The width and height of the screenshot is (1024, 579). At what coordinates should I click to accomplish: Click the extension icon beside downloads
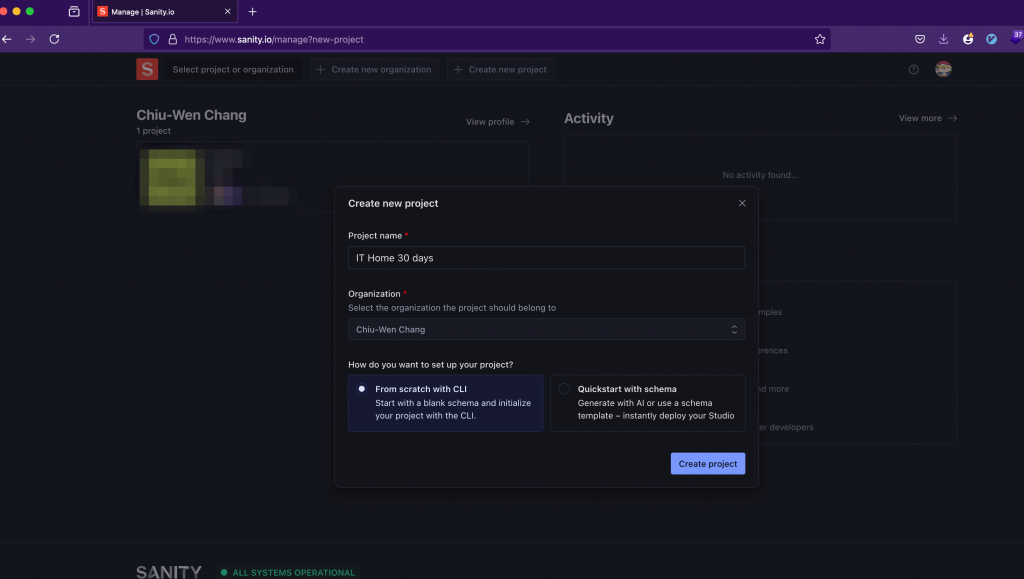pos(968,39)
